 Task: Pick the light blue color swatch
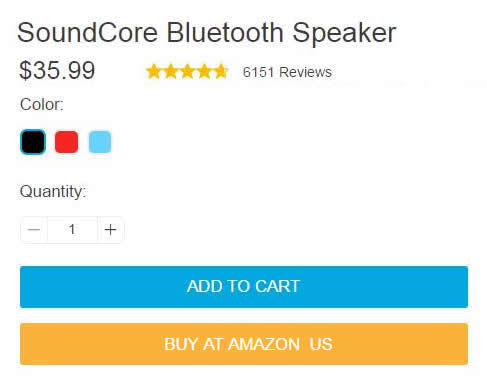(100, 142)
